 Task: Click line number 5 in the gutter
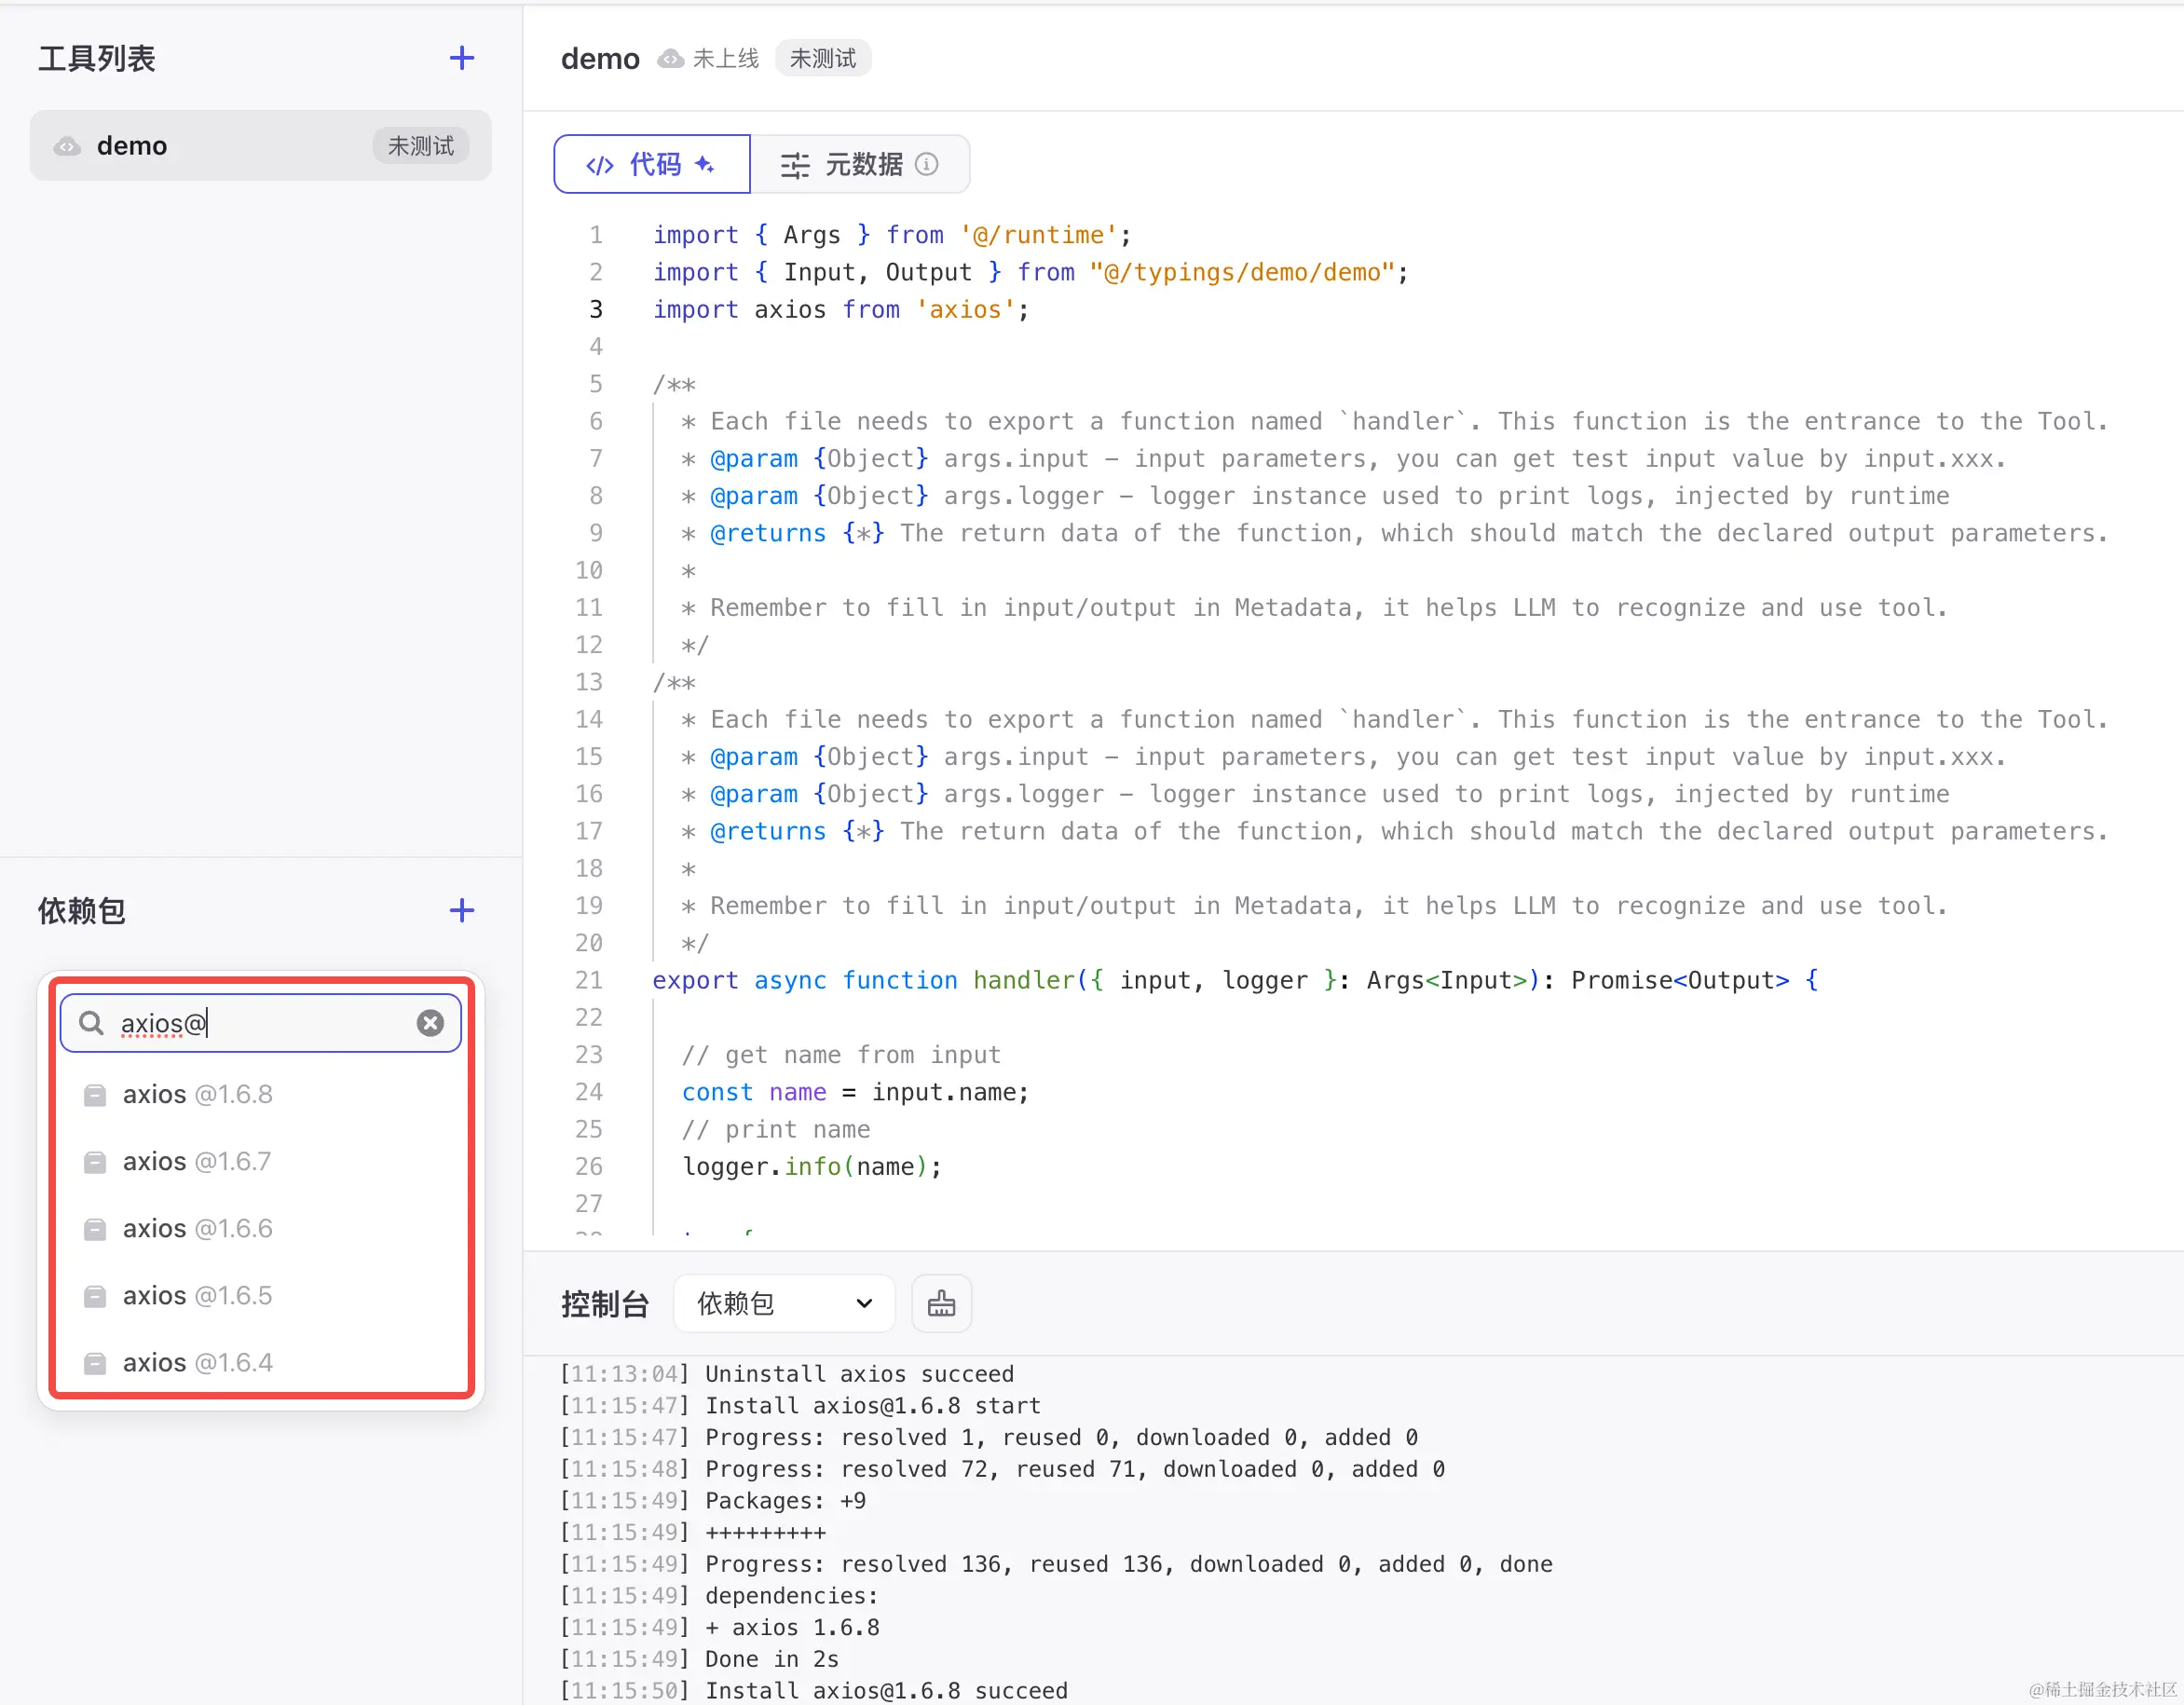click(596, 384)
